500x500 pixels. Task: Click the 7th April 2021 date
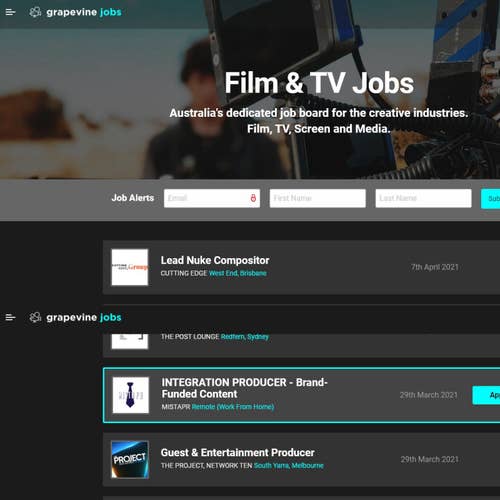pos(435,267)
